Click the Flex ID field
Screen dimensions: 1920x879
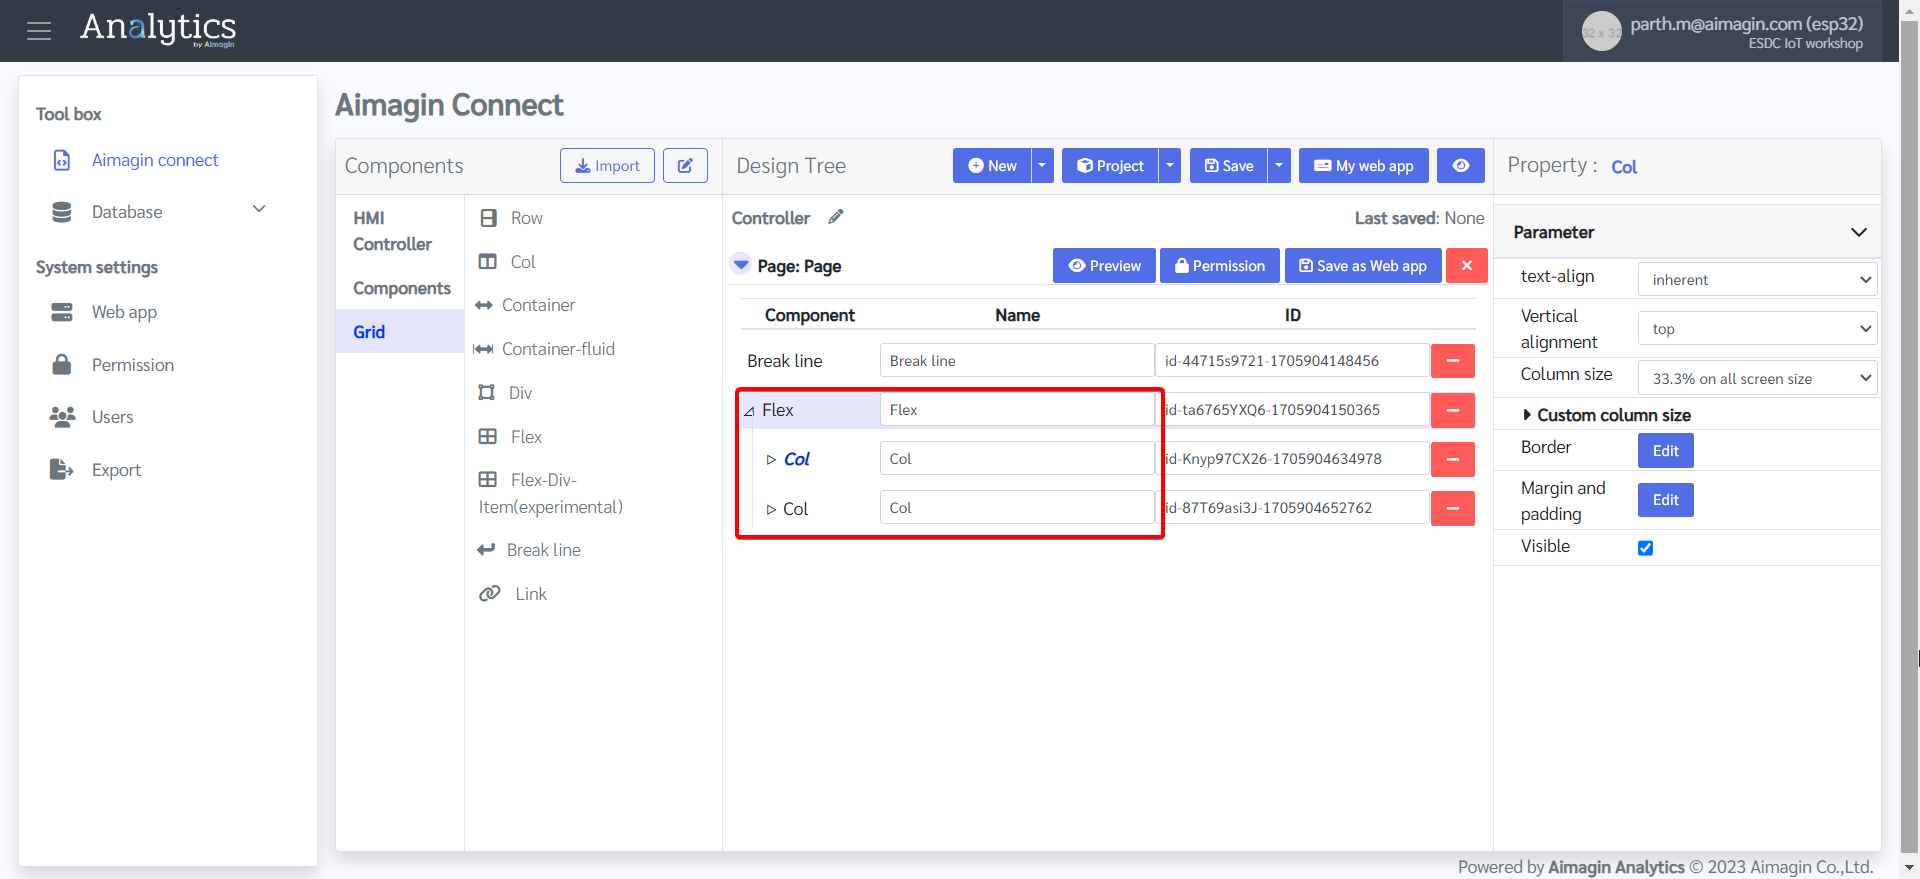click(x=1294, y=410)
